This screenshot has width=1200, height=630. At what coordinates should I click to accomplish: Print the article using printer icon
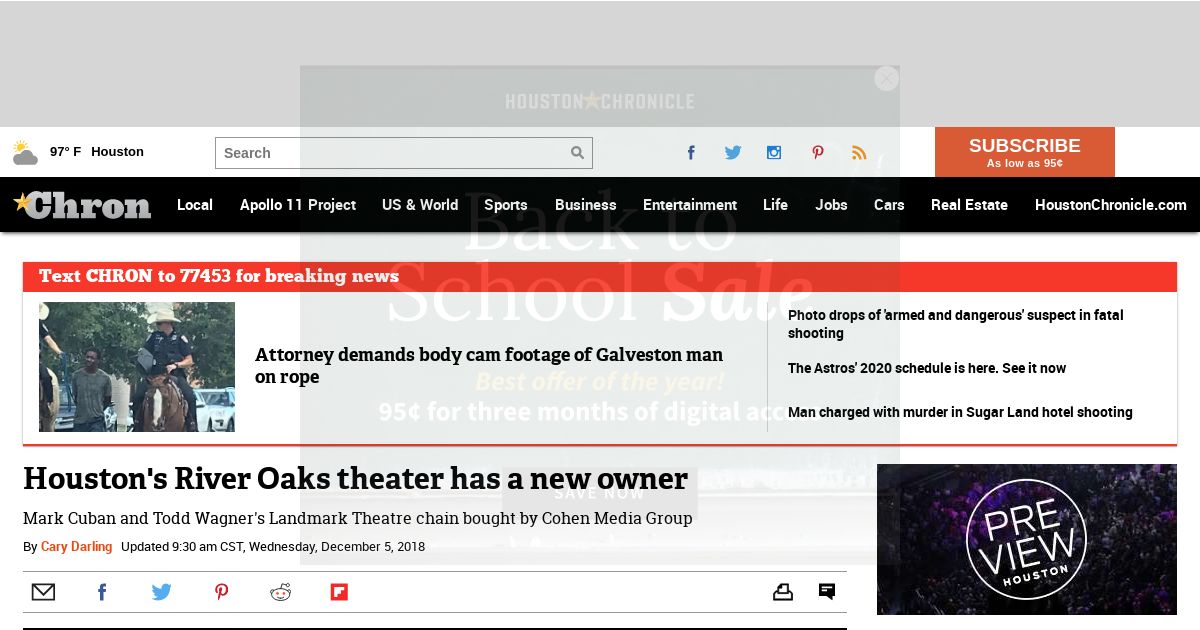coord(783,592)
